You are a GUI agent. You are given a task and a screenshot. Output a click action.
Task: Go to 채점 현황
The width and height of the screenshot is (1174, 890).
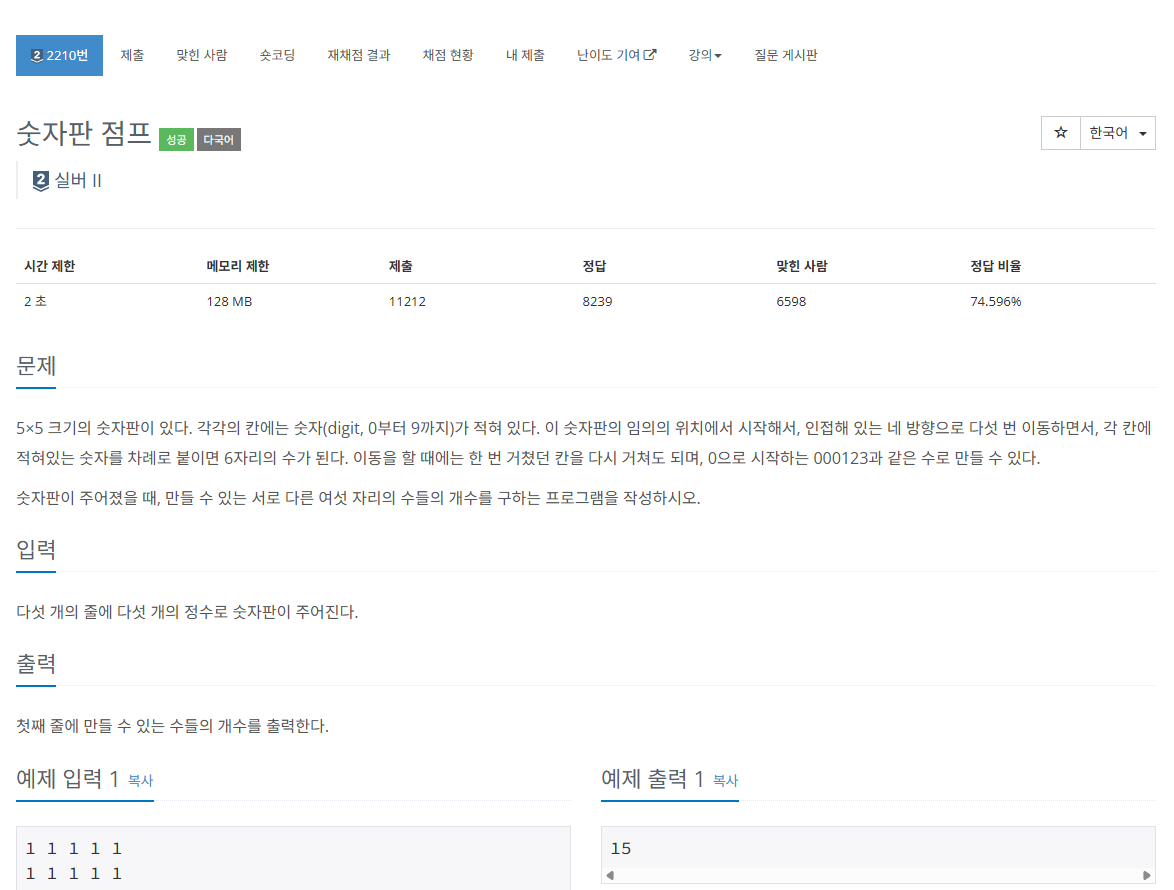tap(448, 55)
